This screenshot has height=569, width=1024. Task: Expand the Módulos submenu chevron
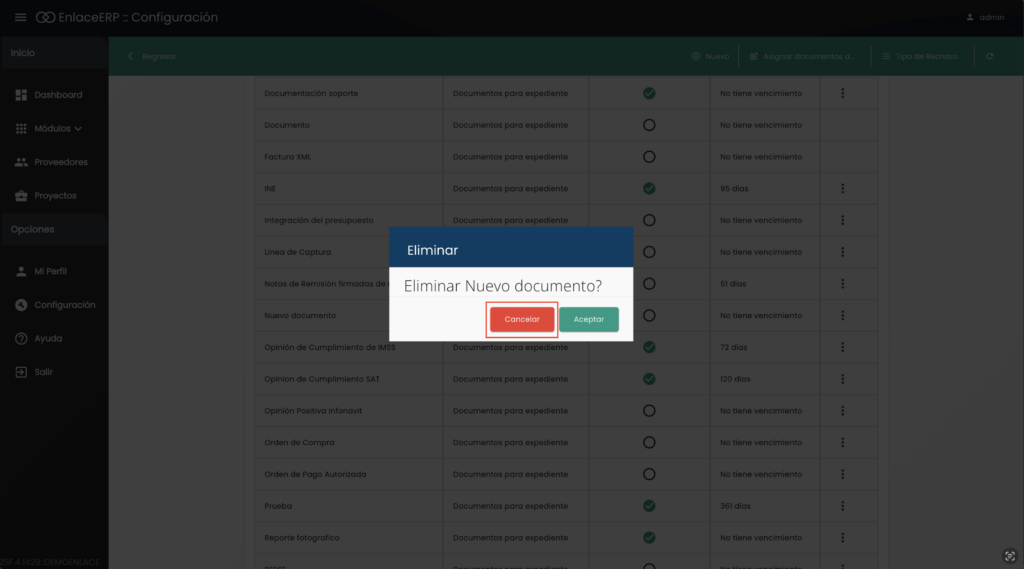(x=78, y=129)
